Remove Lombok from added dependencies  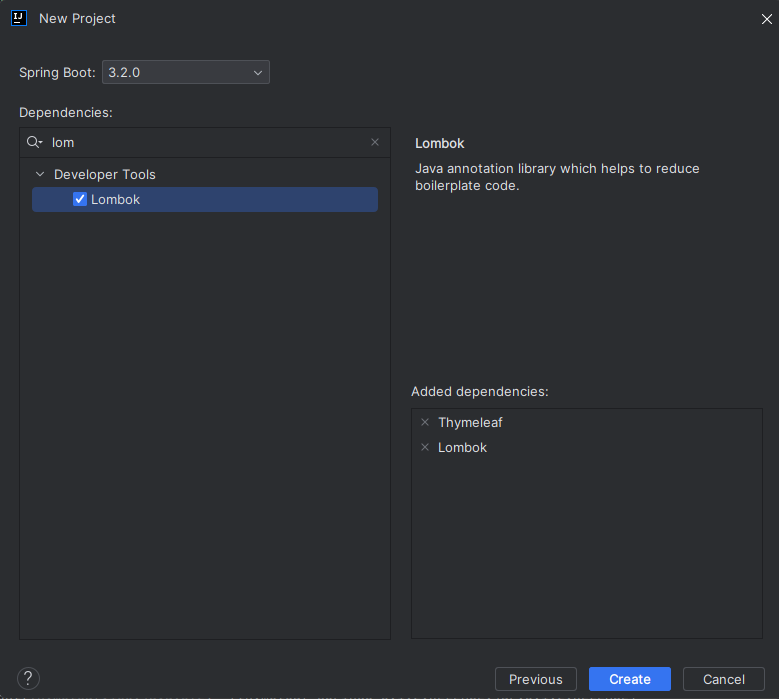tap(425, 447)
